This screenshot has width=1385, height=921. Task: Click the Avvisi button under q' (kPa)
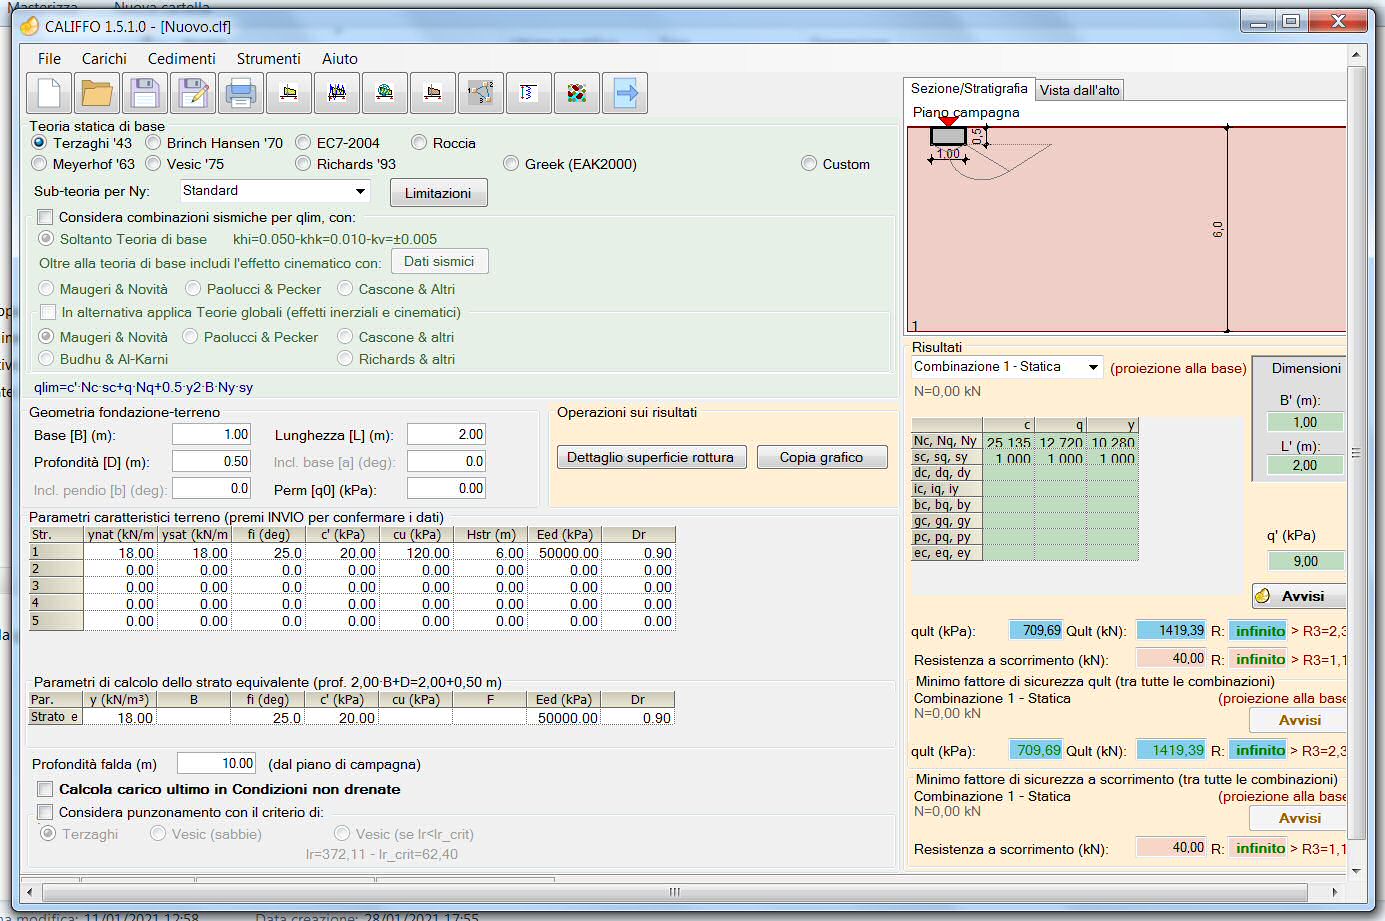tap(1299, 596)
